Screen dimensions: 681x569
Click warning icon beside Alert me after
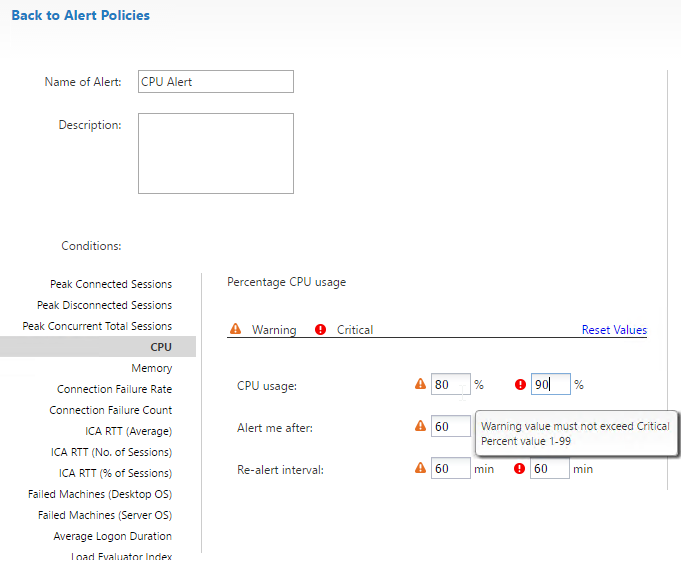tap(420, 425)
